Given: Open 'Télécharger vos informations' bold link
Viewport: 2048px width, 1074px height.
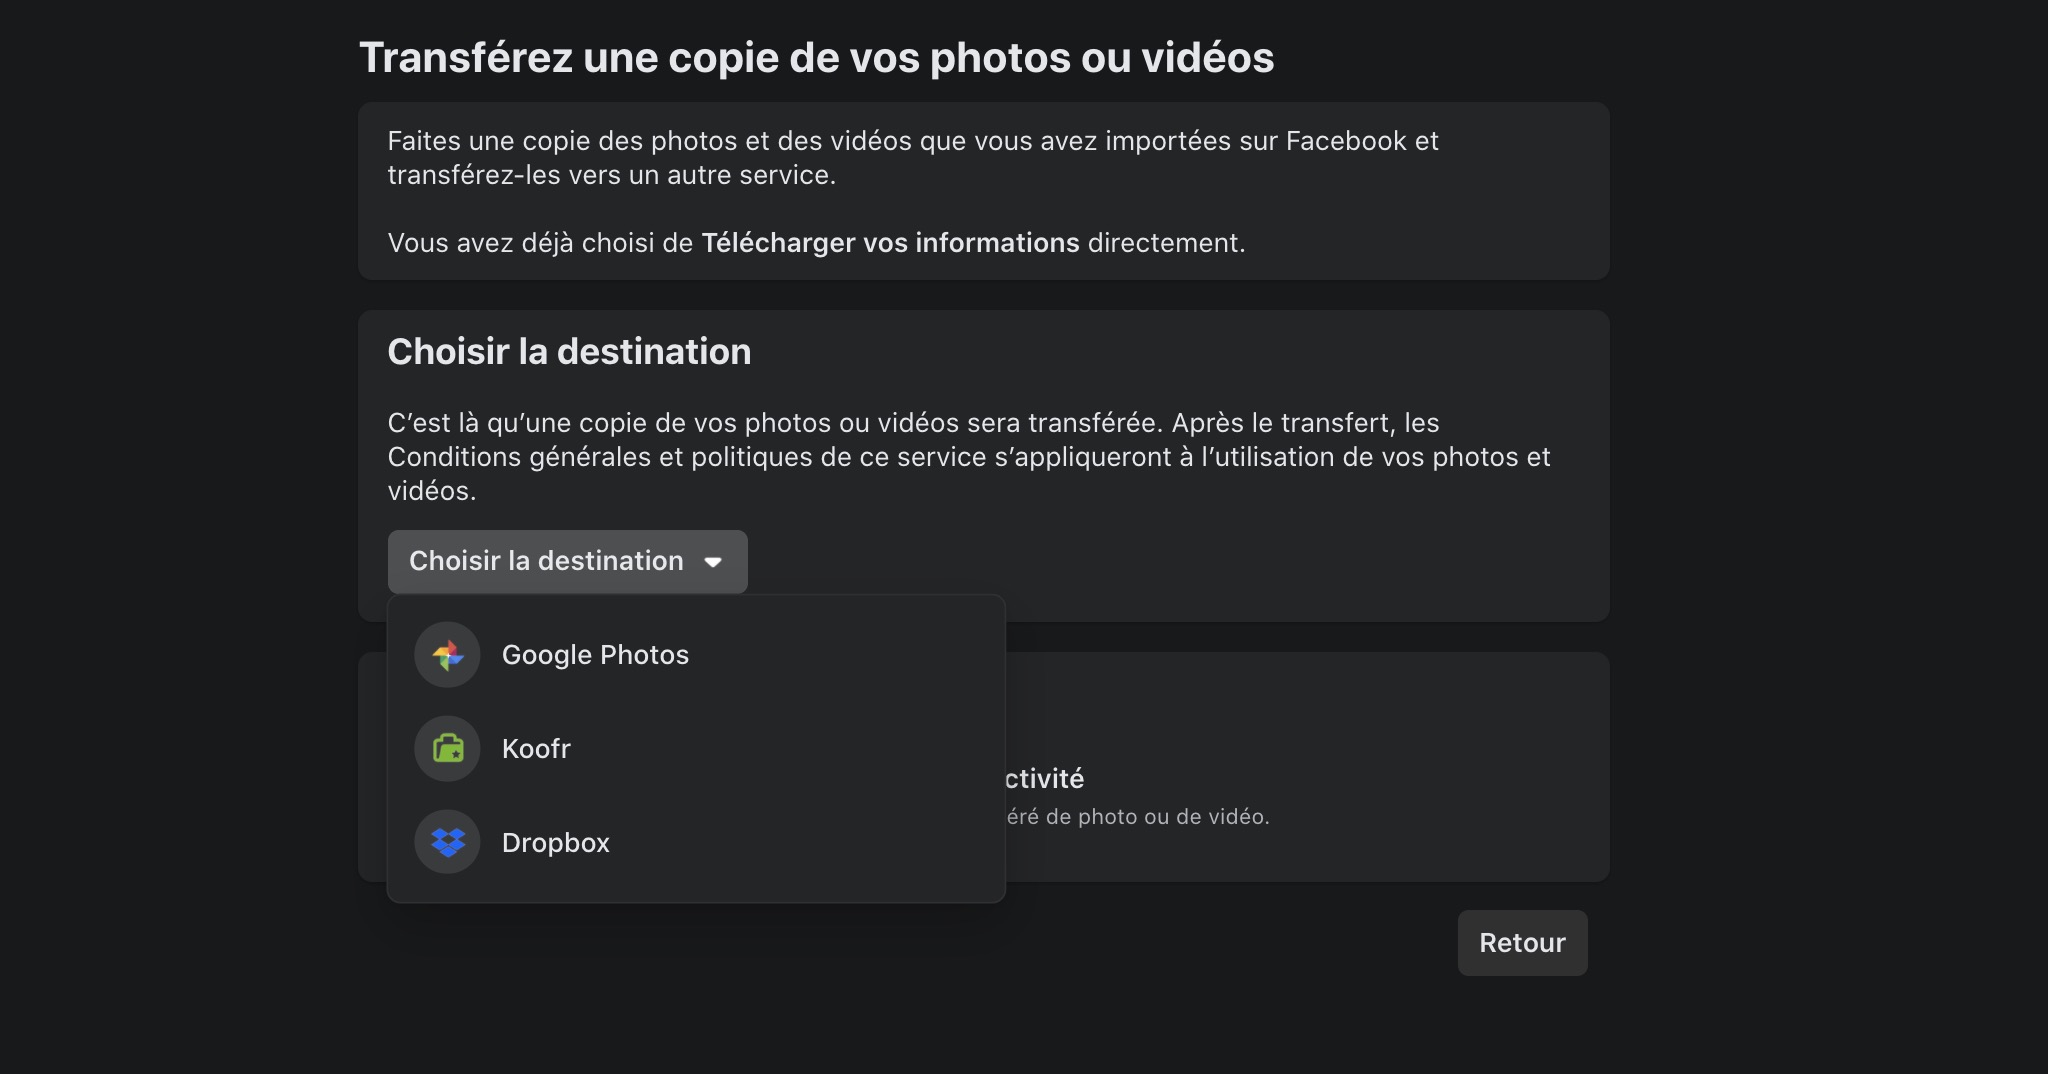Looking at the screenshot, I should point(890,243).
